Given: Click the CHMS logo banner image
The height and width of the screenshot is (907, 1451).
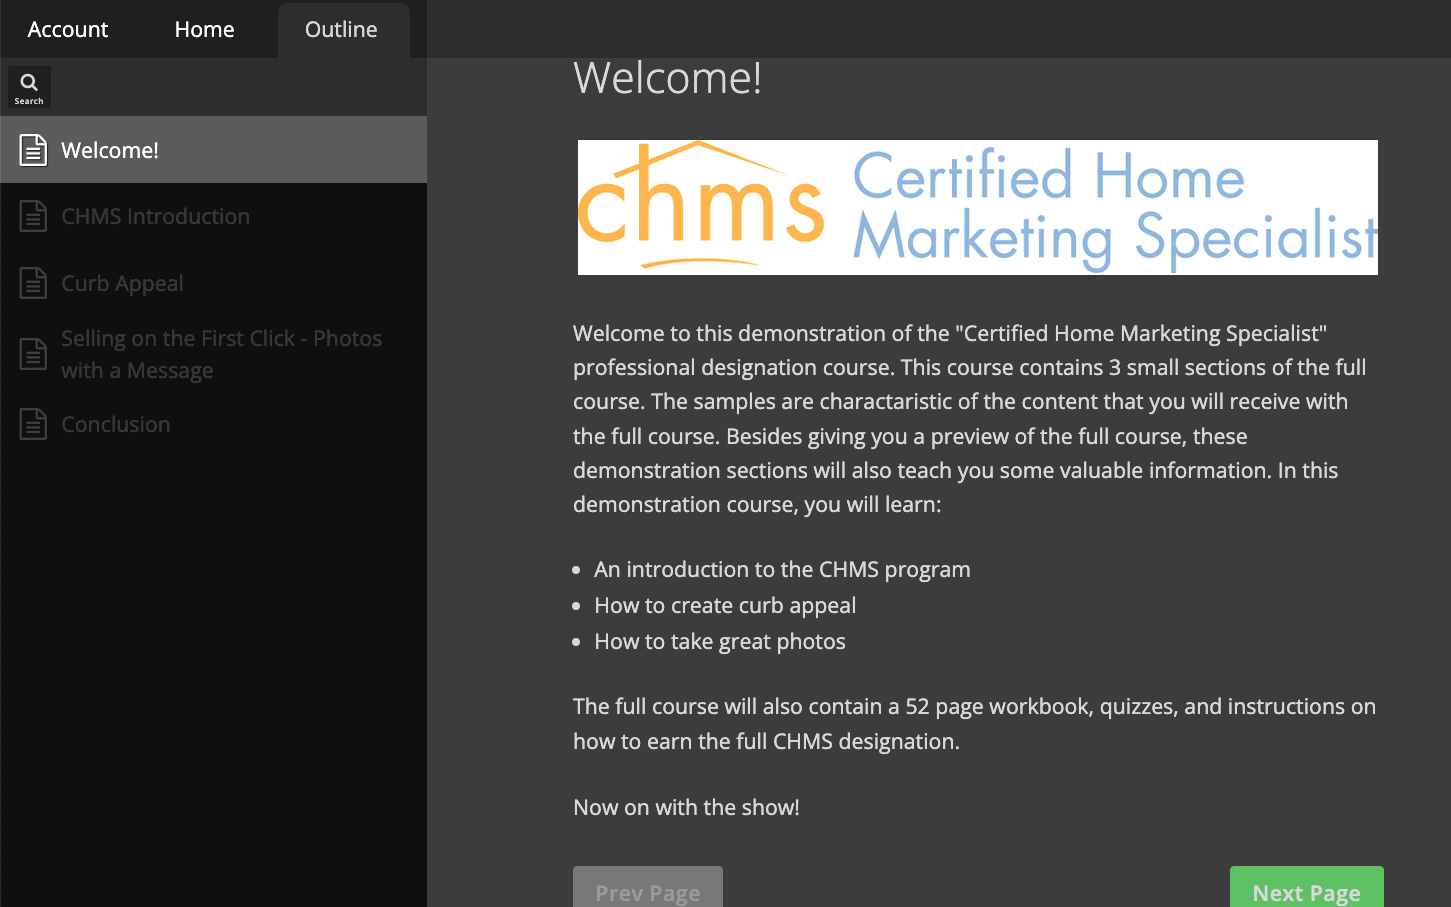Looking at the screenshot, I should point(978,207).
